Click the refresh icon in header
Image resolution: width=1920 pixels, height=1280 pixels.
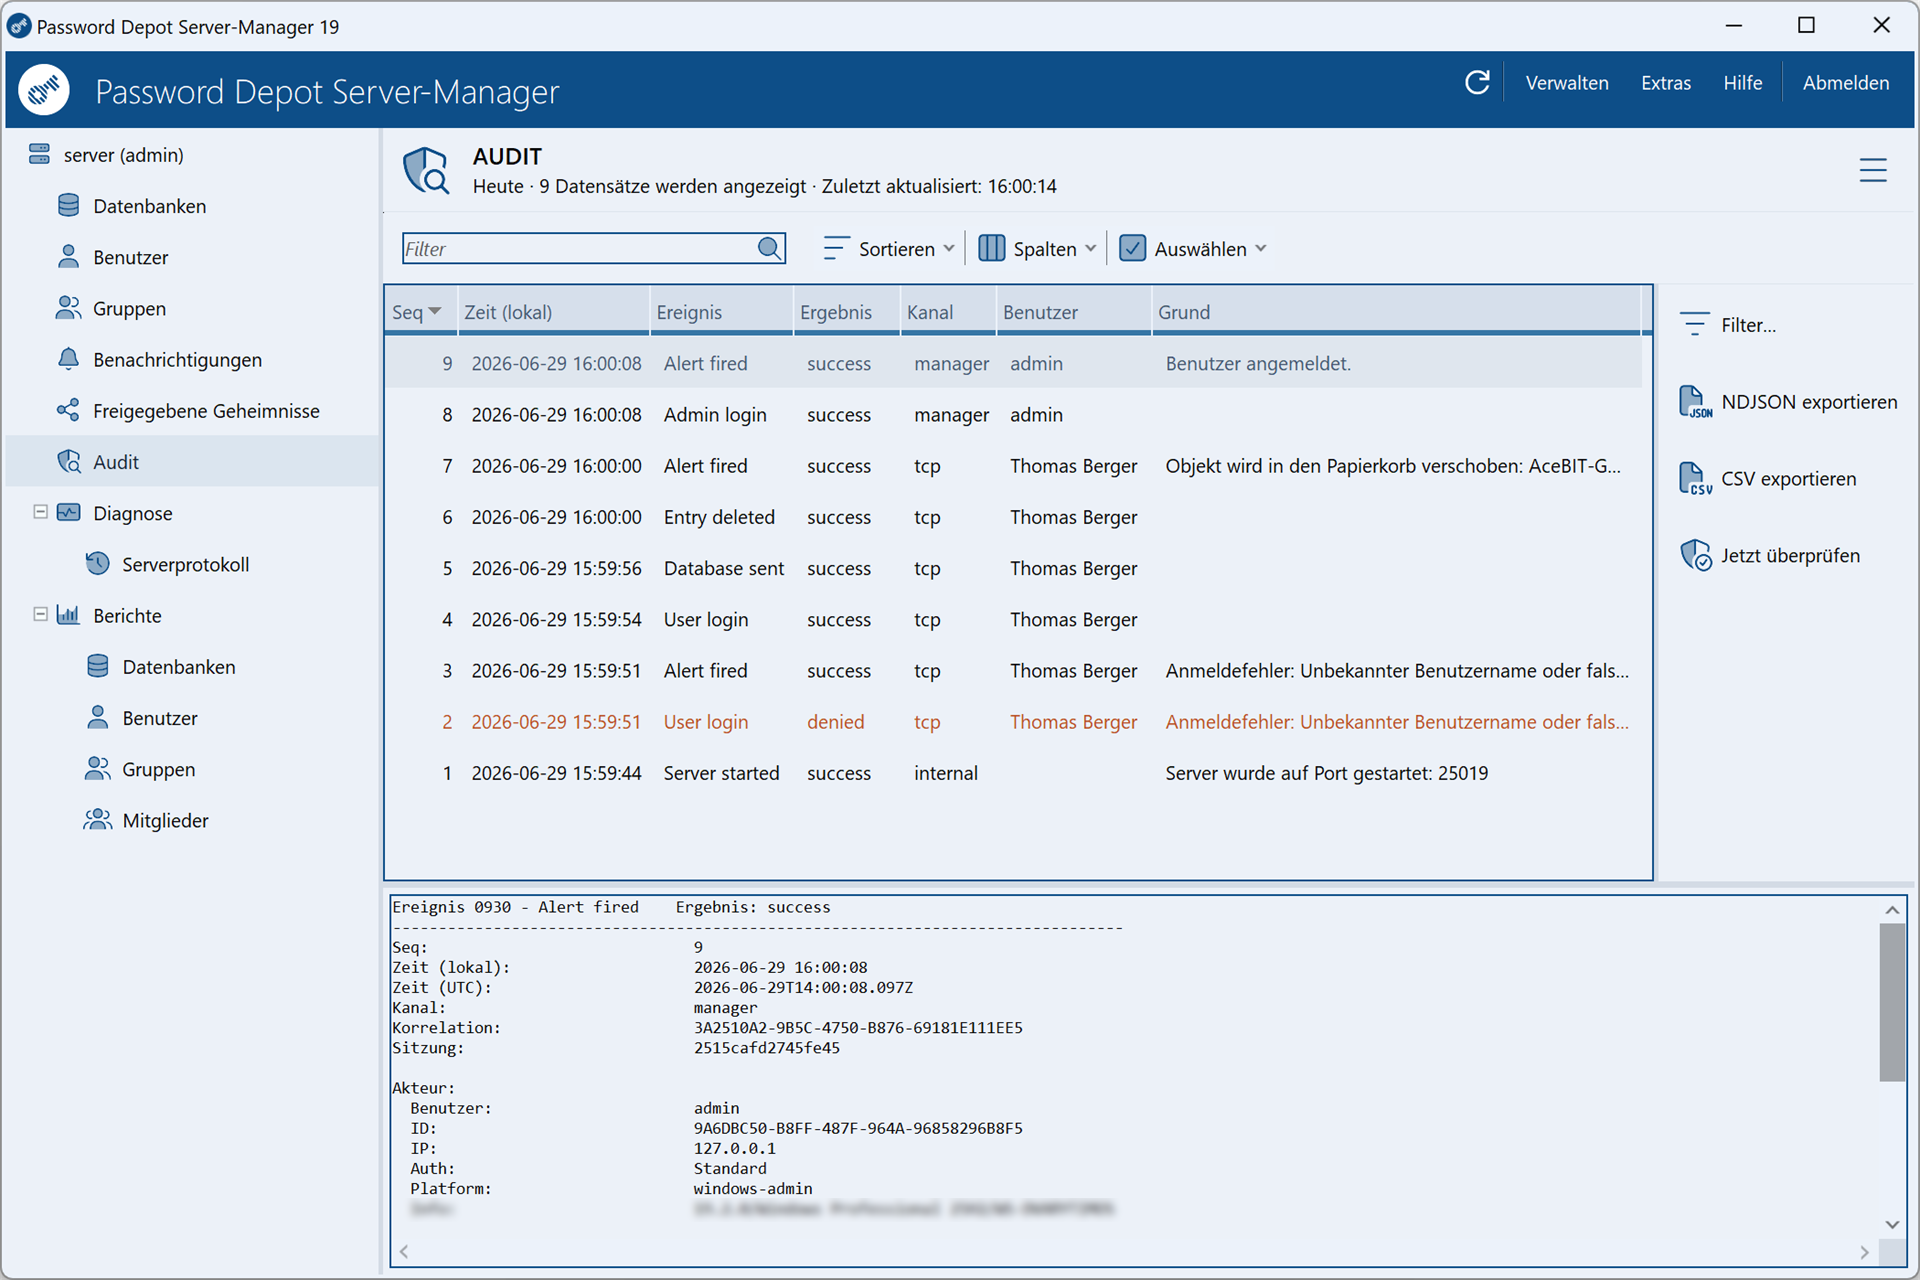(1477, 83)
